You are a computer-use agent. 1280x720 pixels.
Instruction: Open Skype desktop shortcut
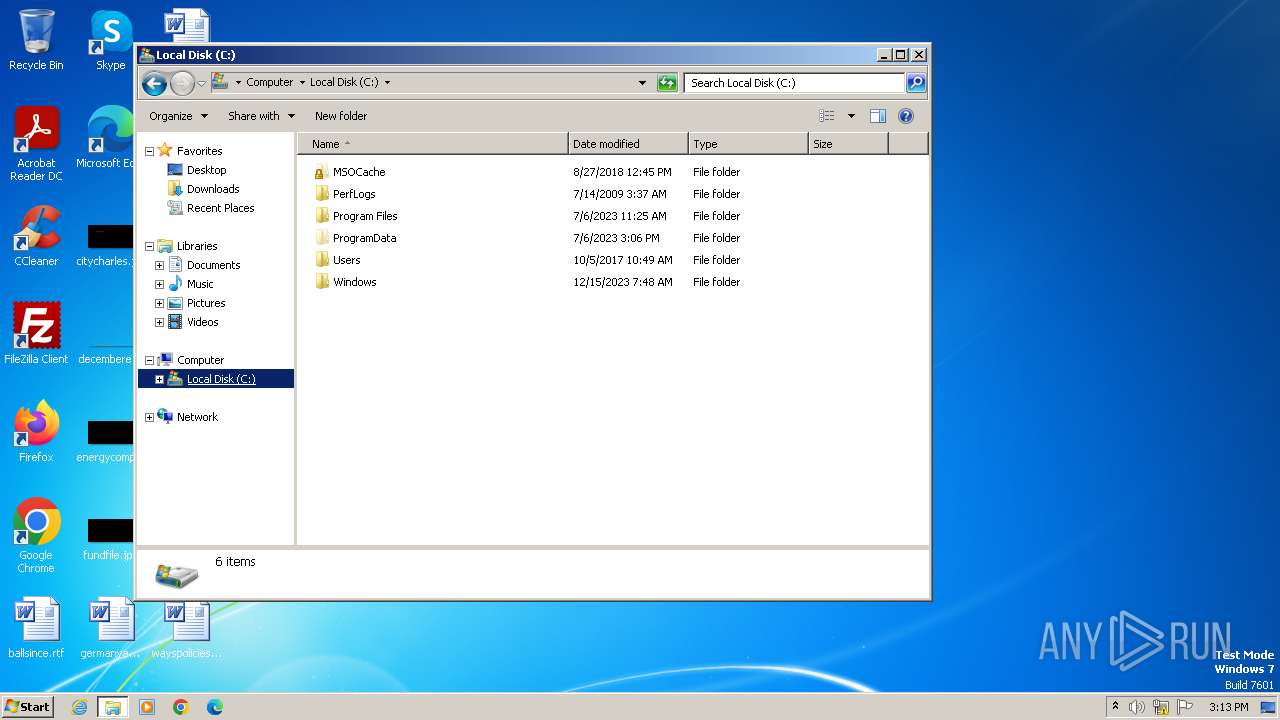pos(110,40)
